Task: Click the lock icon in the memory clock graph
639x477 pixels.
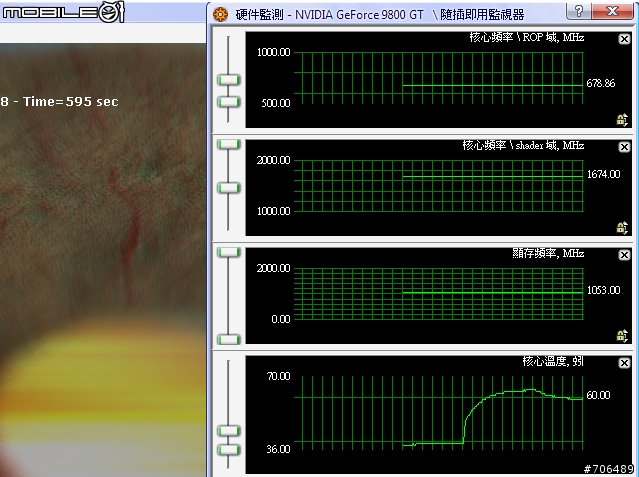Action: (622, 336)
